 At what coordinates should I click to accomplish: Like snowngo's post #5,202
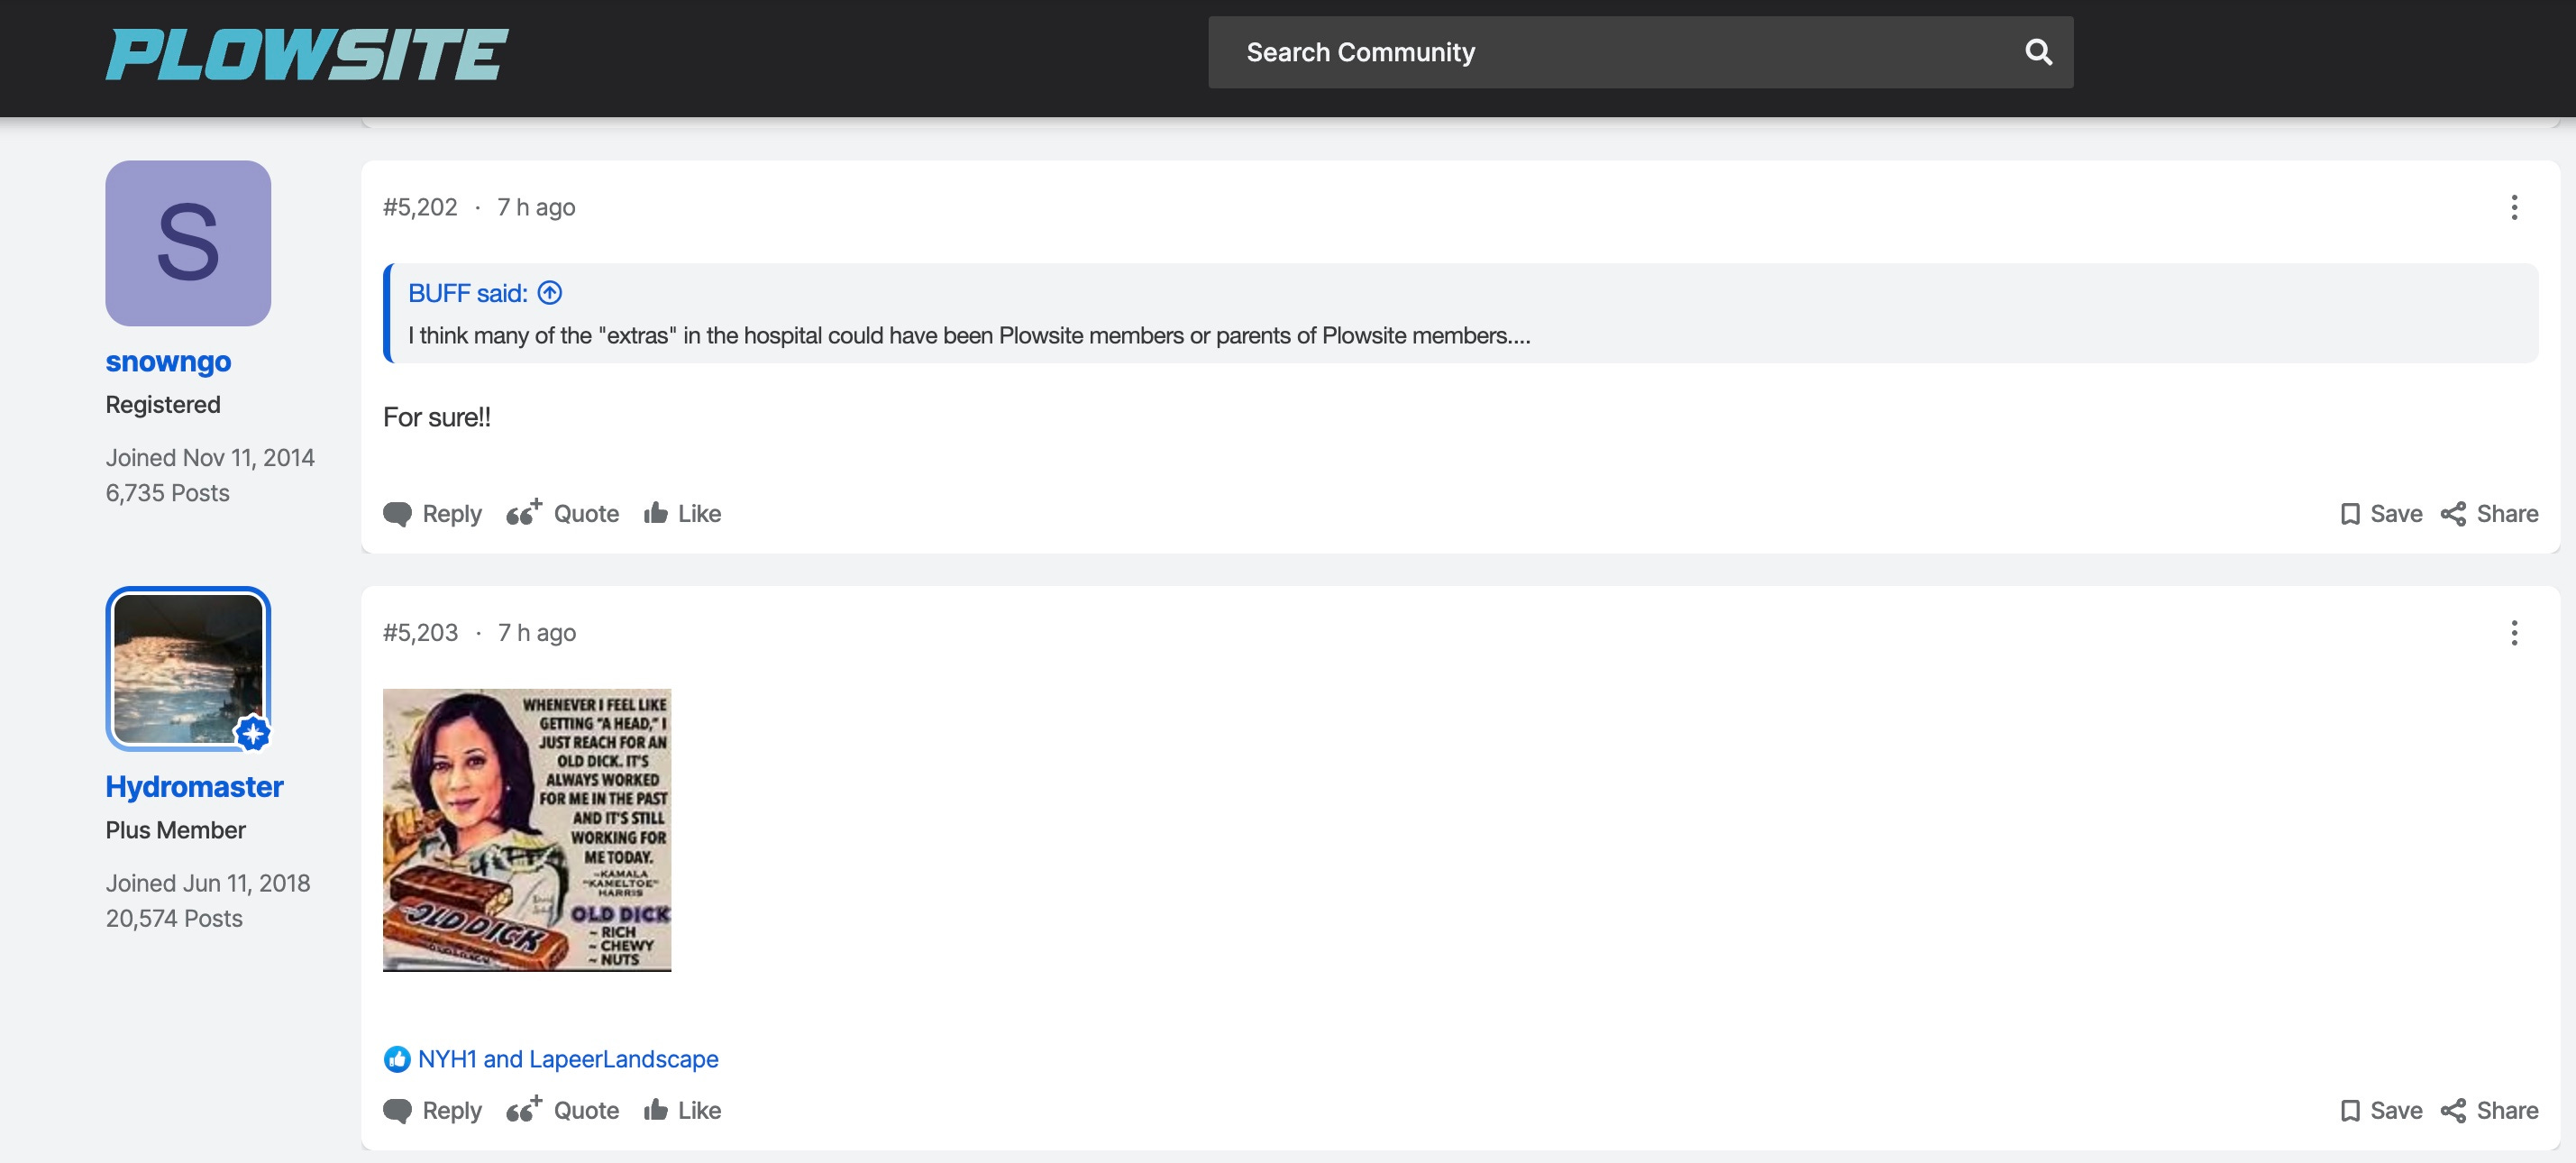(683, 514)
